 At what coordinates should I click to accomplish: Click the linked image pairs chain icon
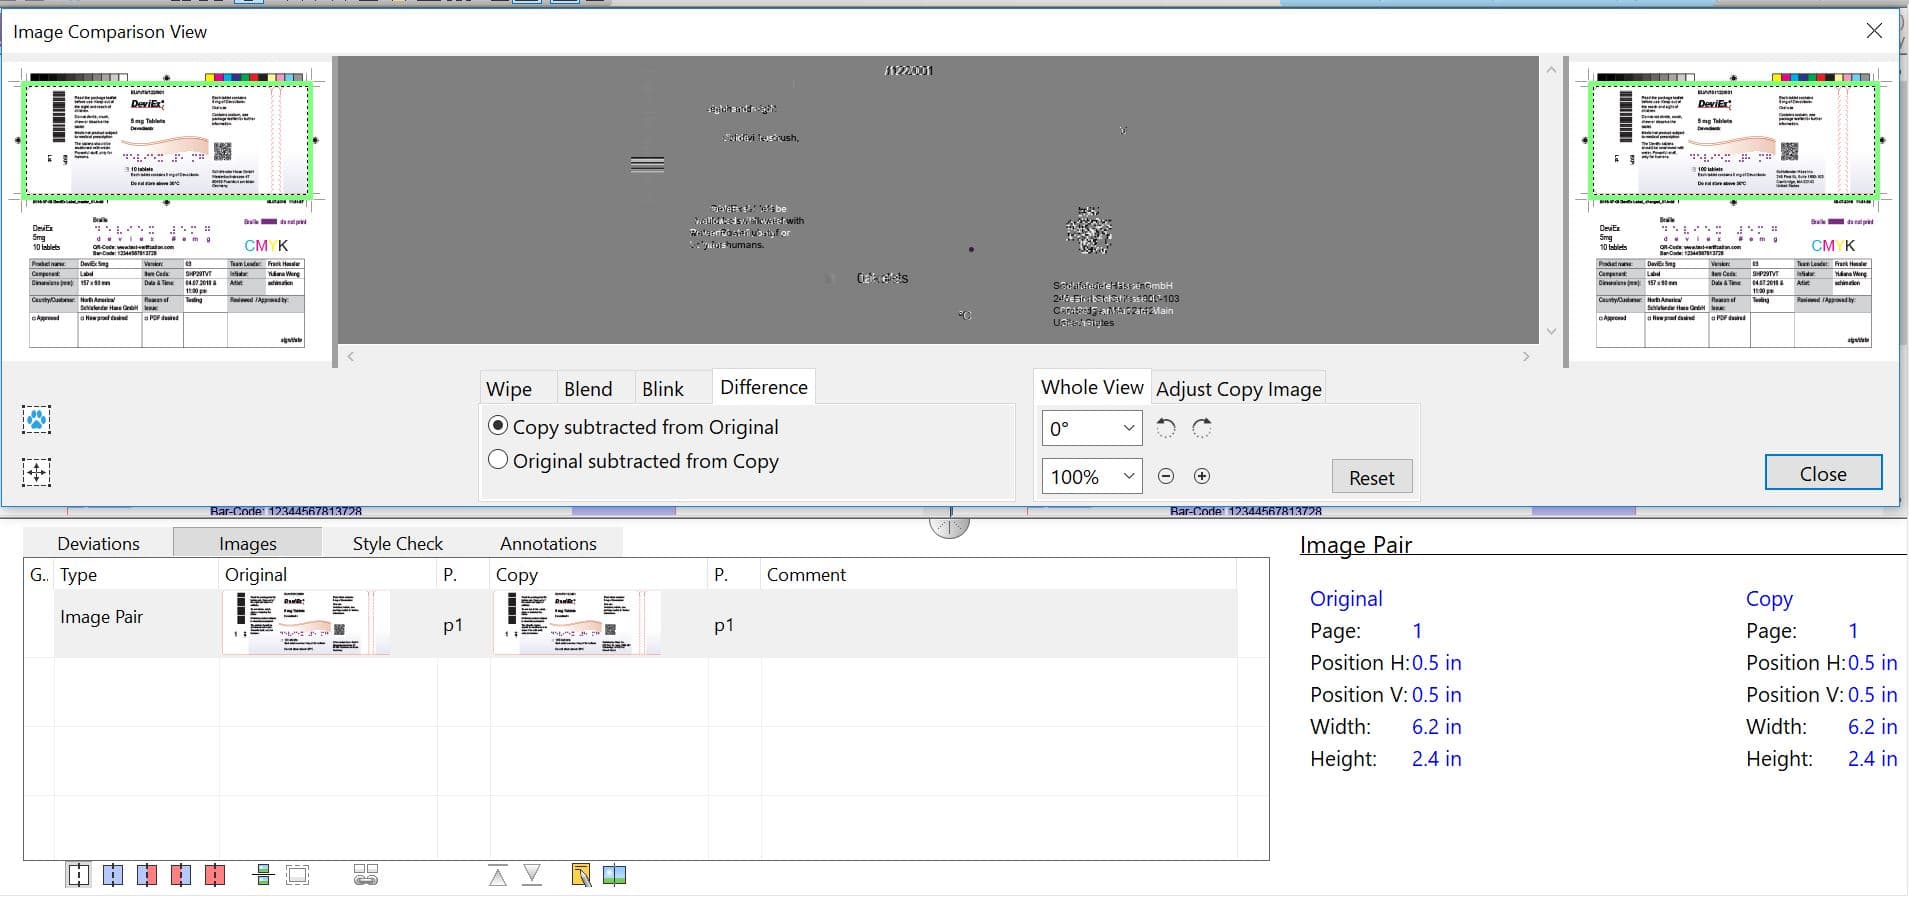click(x=366, y=876)
